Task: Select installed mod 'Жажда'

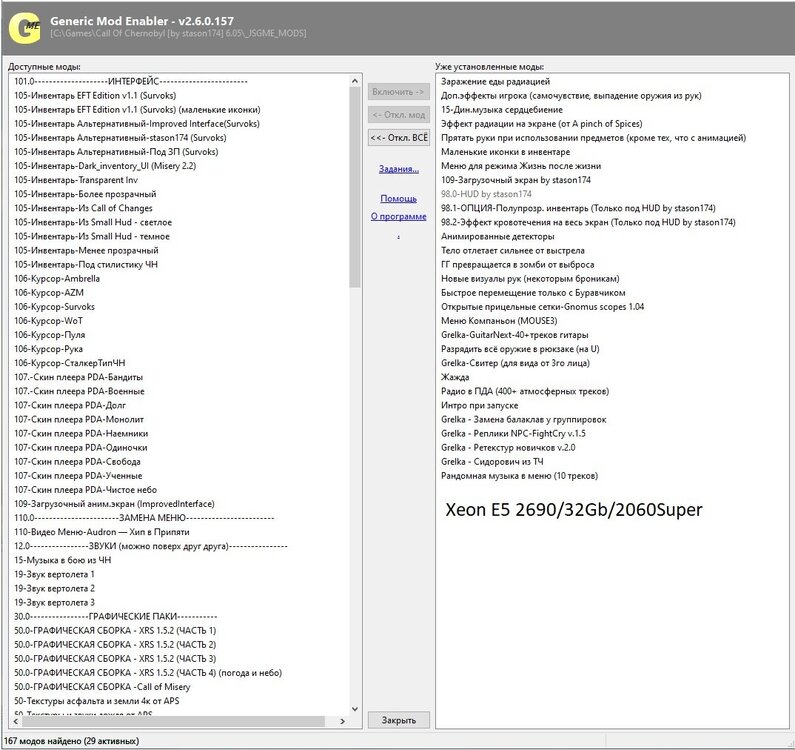Action: [455, 377]
